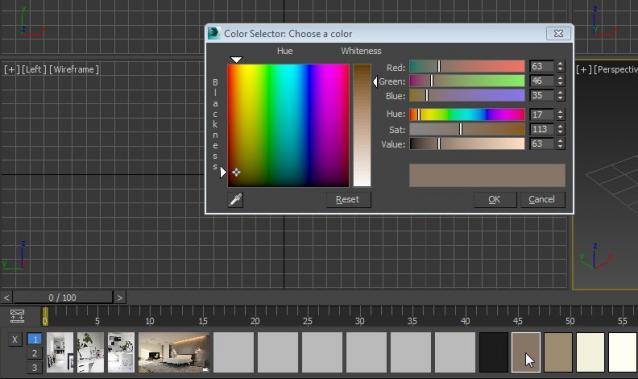The height and width of the screenshot is (379, 638).
Task: Go to next frame with right arrow
Action: coord(120,298)
